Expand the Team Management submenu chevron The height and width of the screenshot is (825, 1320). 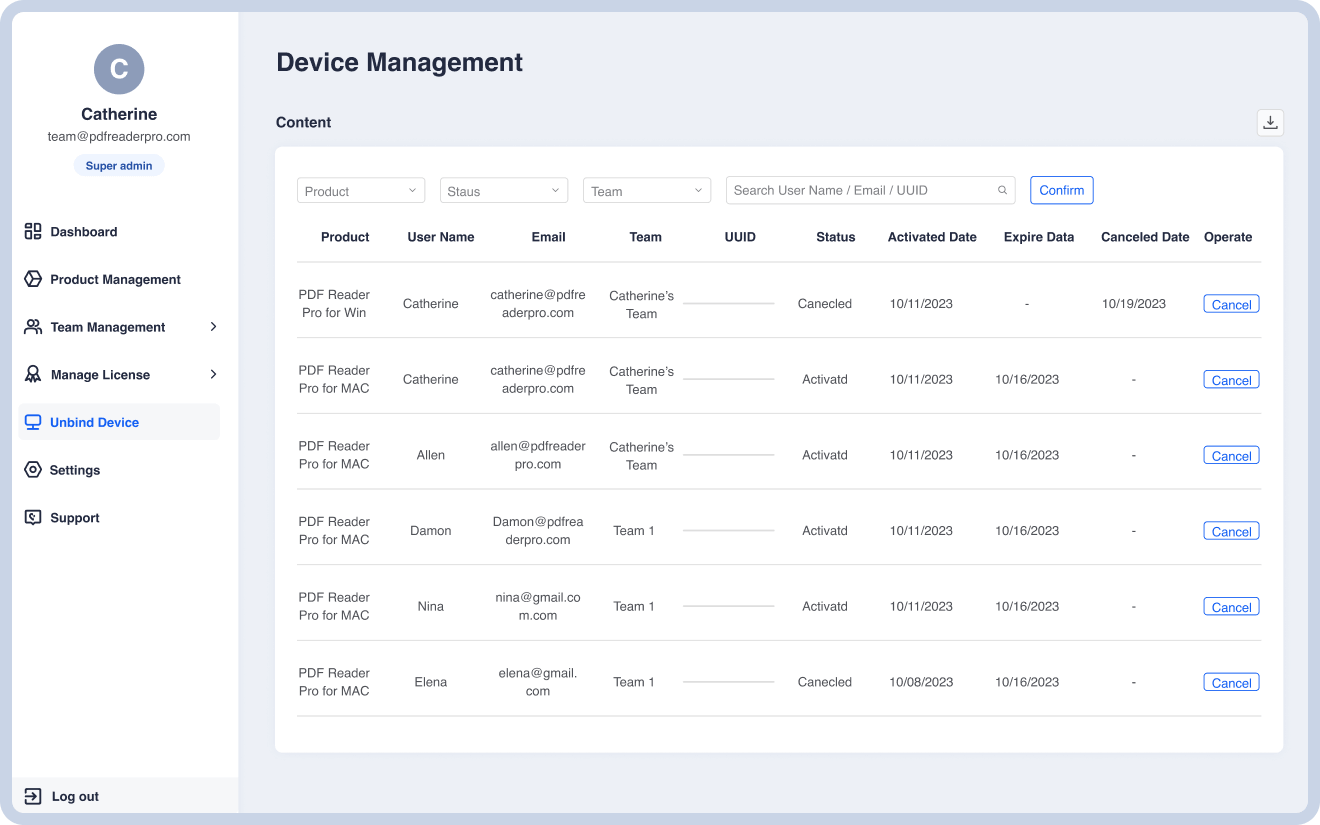click(x=213, y=327)
